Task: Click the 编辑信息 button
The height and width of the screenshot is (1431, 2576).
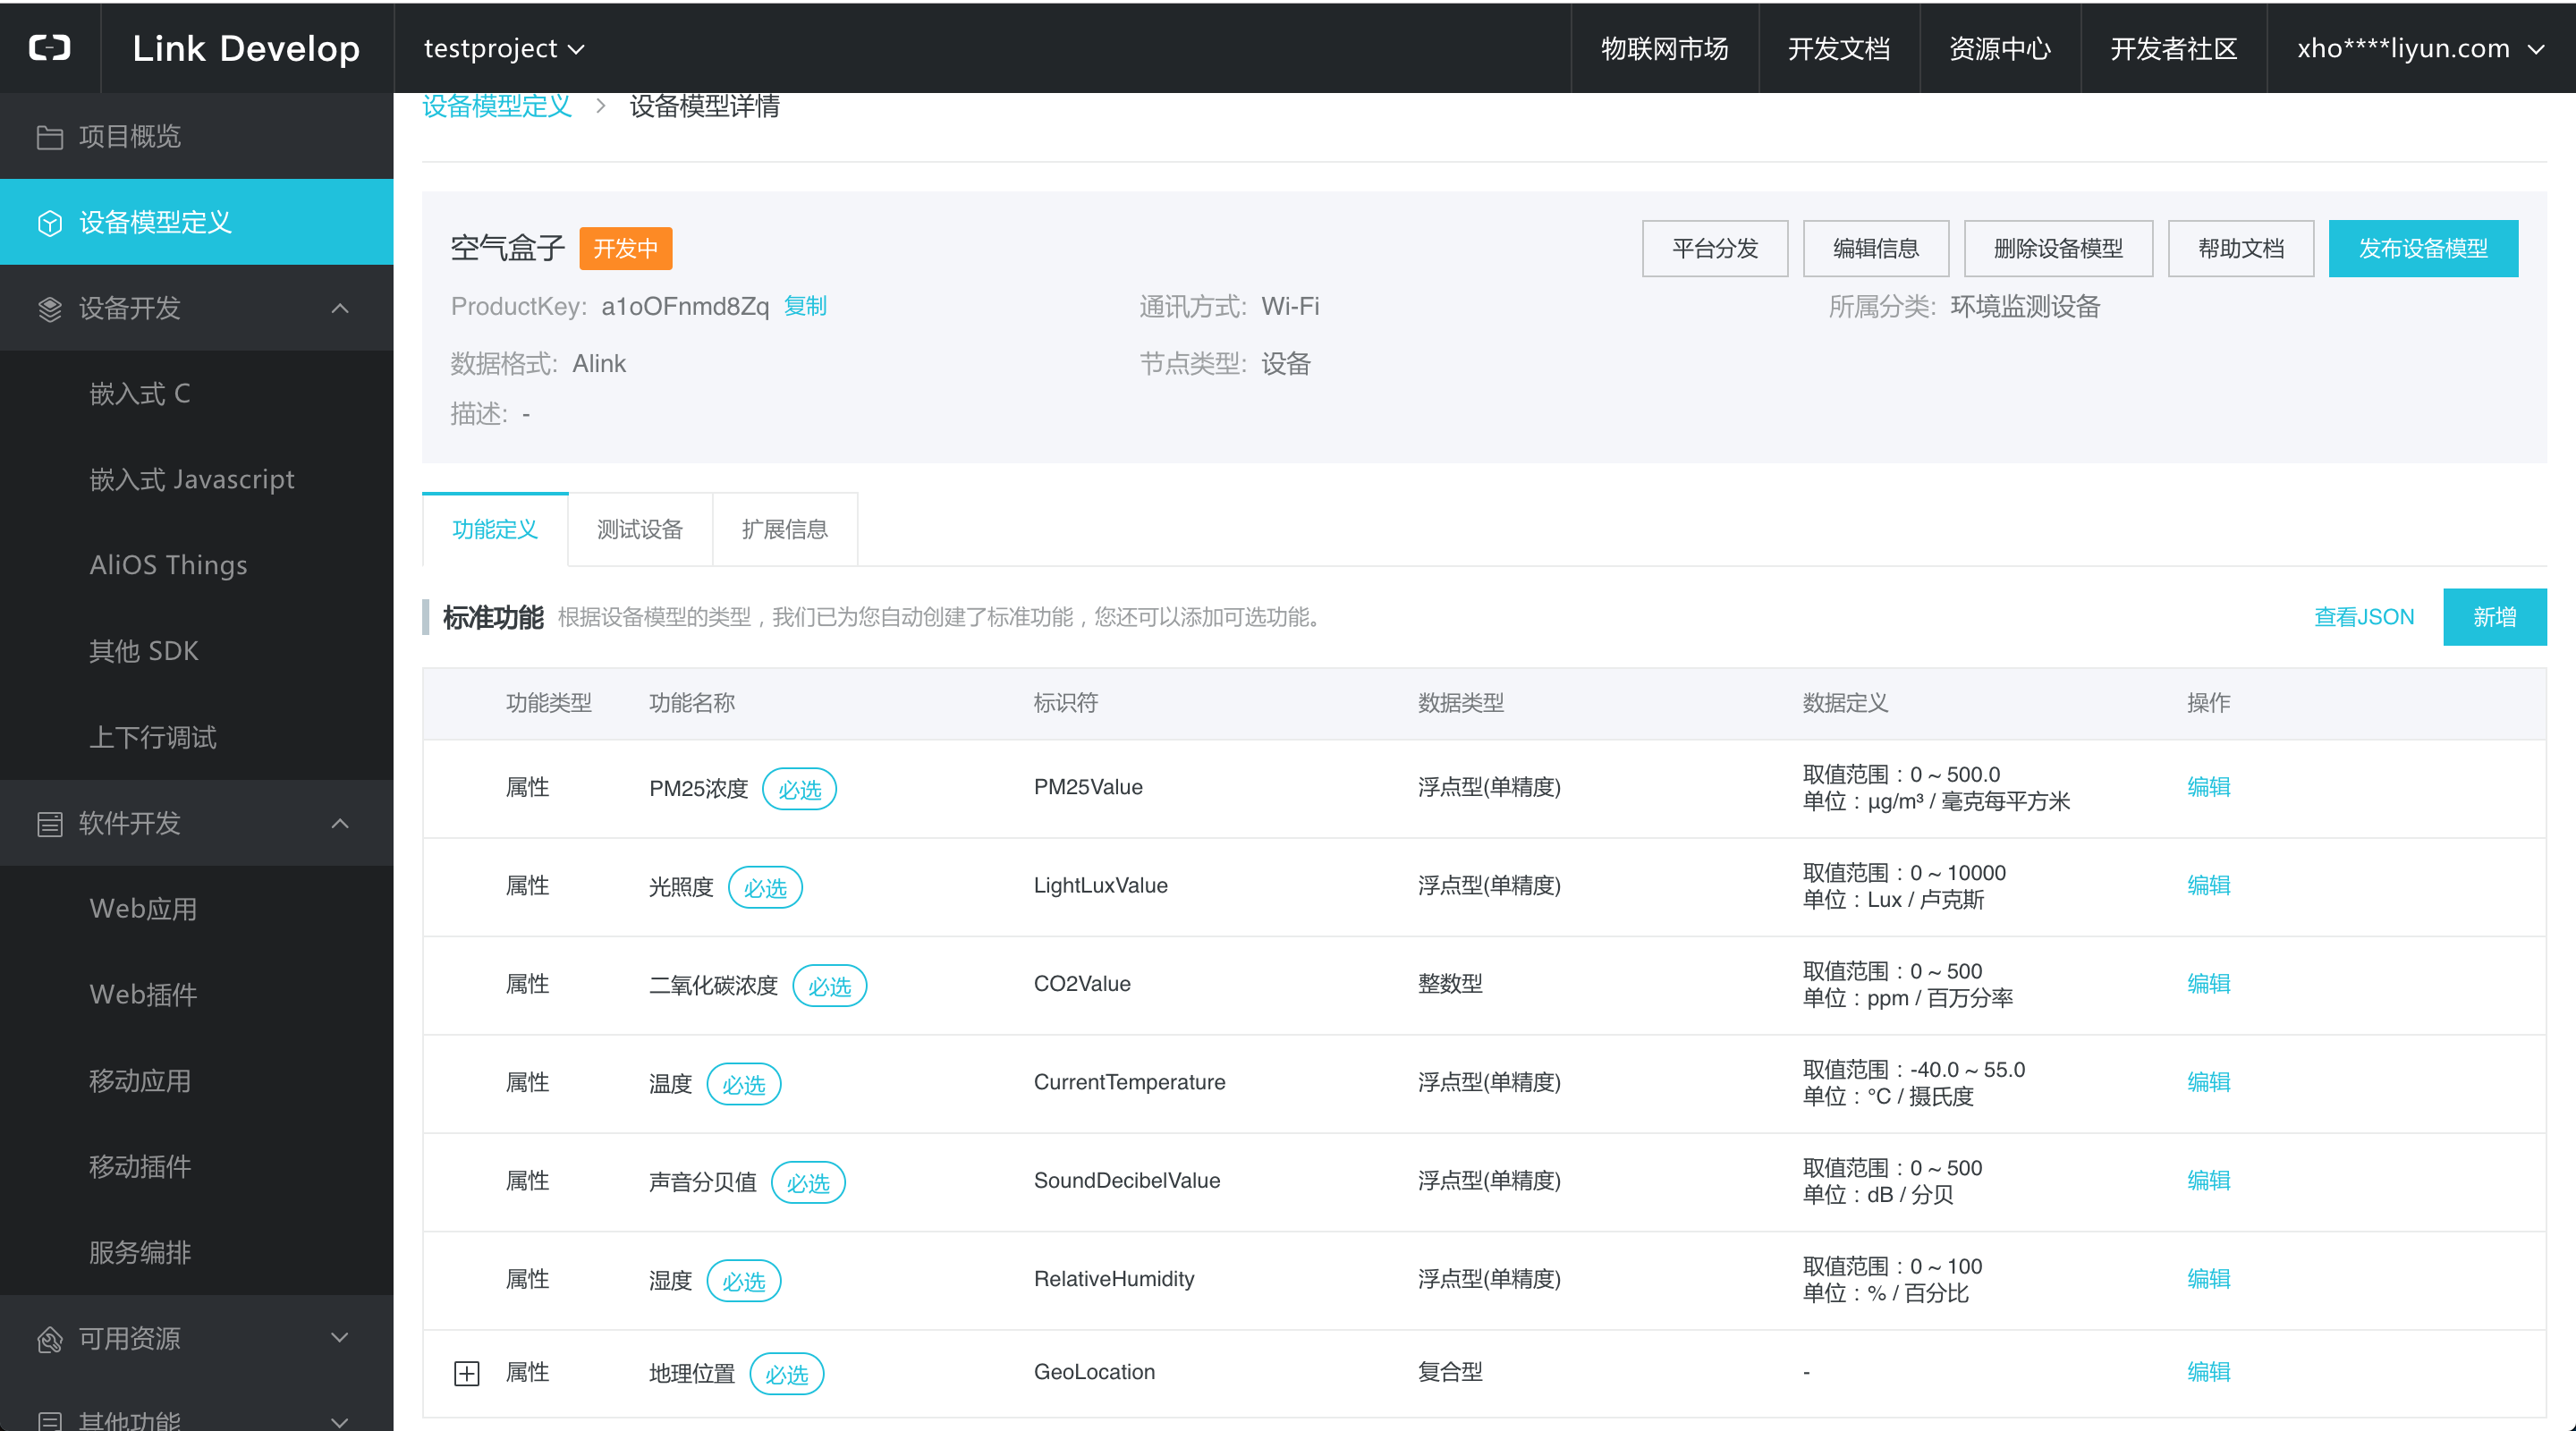Action: [x=1876, y=248]
